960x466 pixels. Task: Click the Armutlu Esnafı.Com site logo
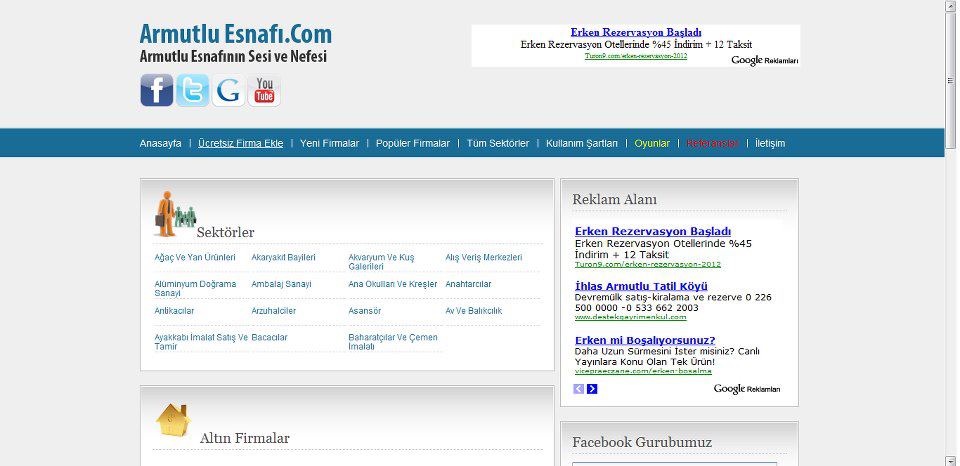(235, 34)
